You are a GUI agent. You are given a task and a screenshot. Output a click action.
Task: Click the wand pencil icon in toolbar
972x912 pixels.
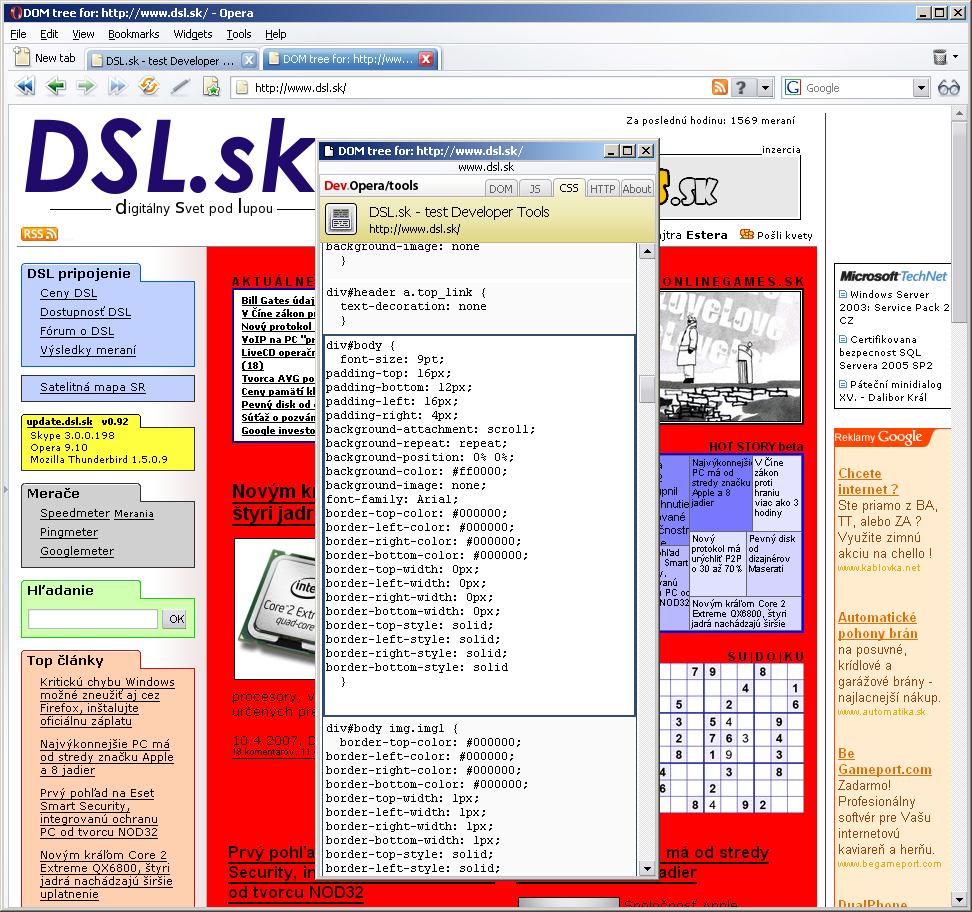(x=180, y=87)
